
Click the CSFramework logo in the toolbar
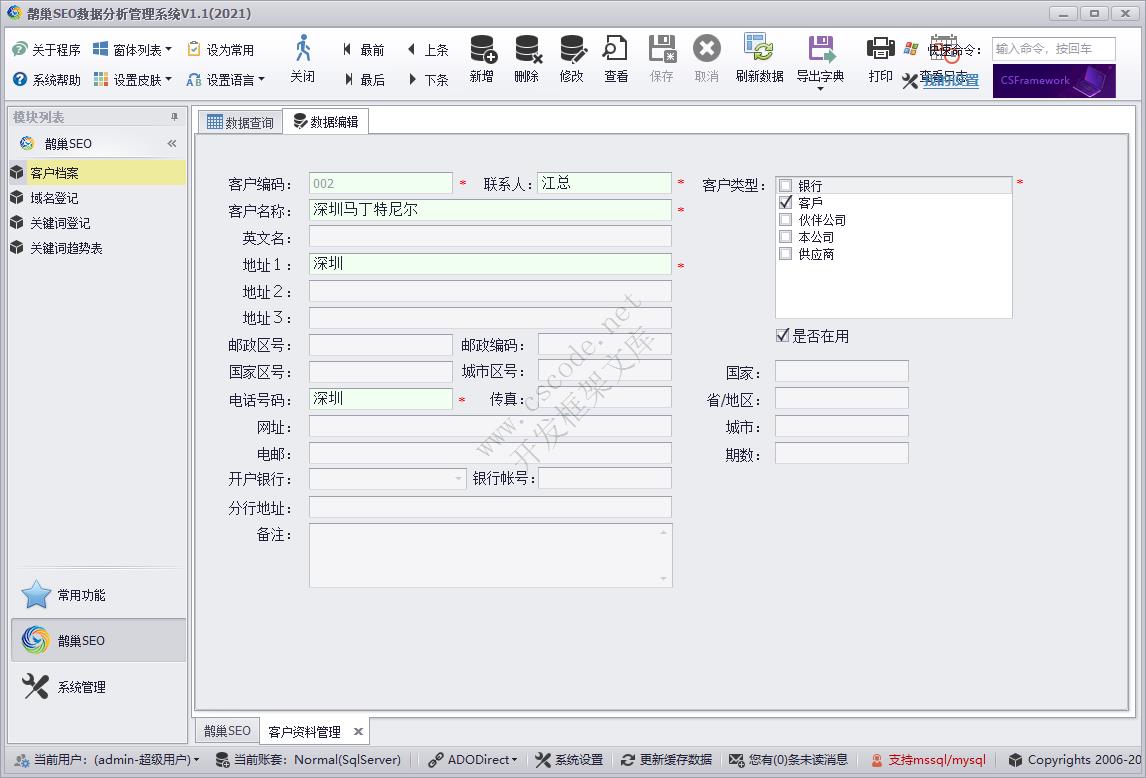click(x=1053, y=80)
